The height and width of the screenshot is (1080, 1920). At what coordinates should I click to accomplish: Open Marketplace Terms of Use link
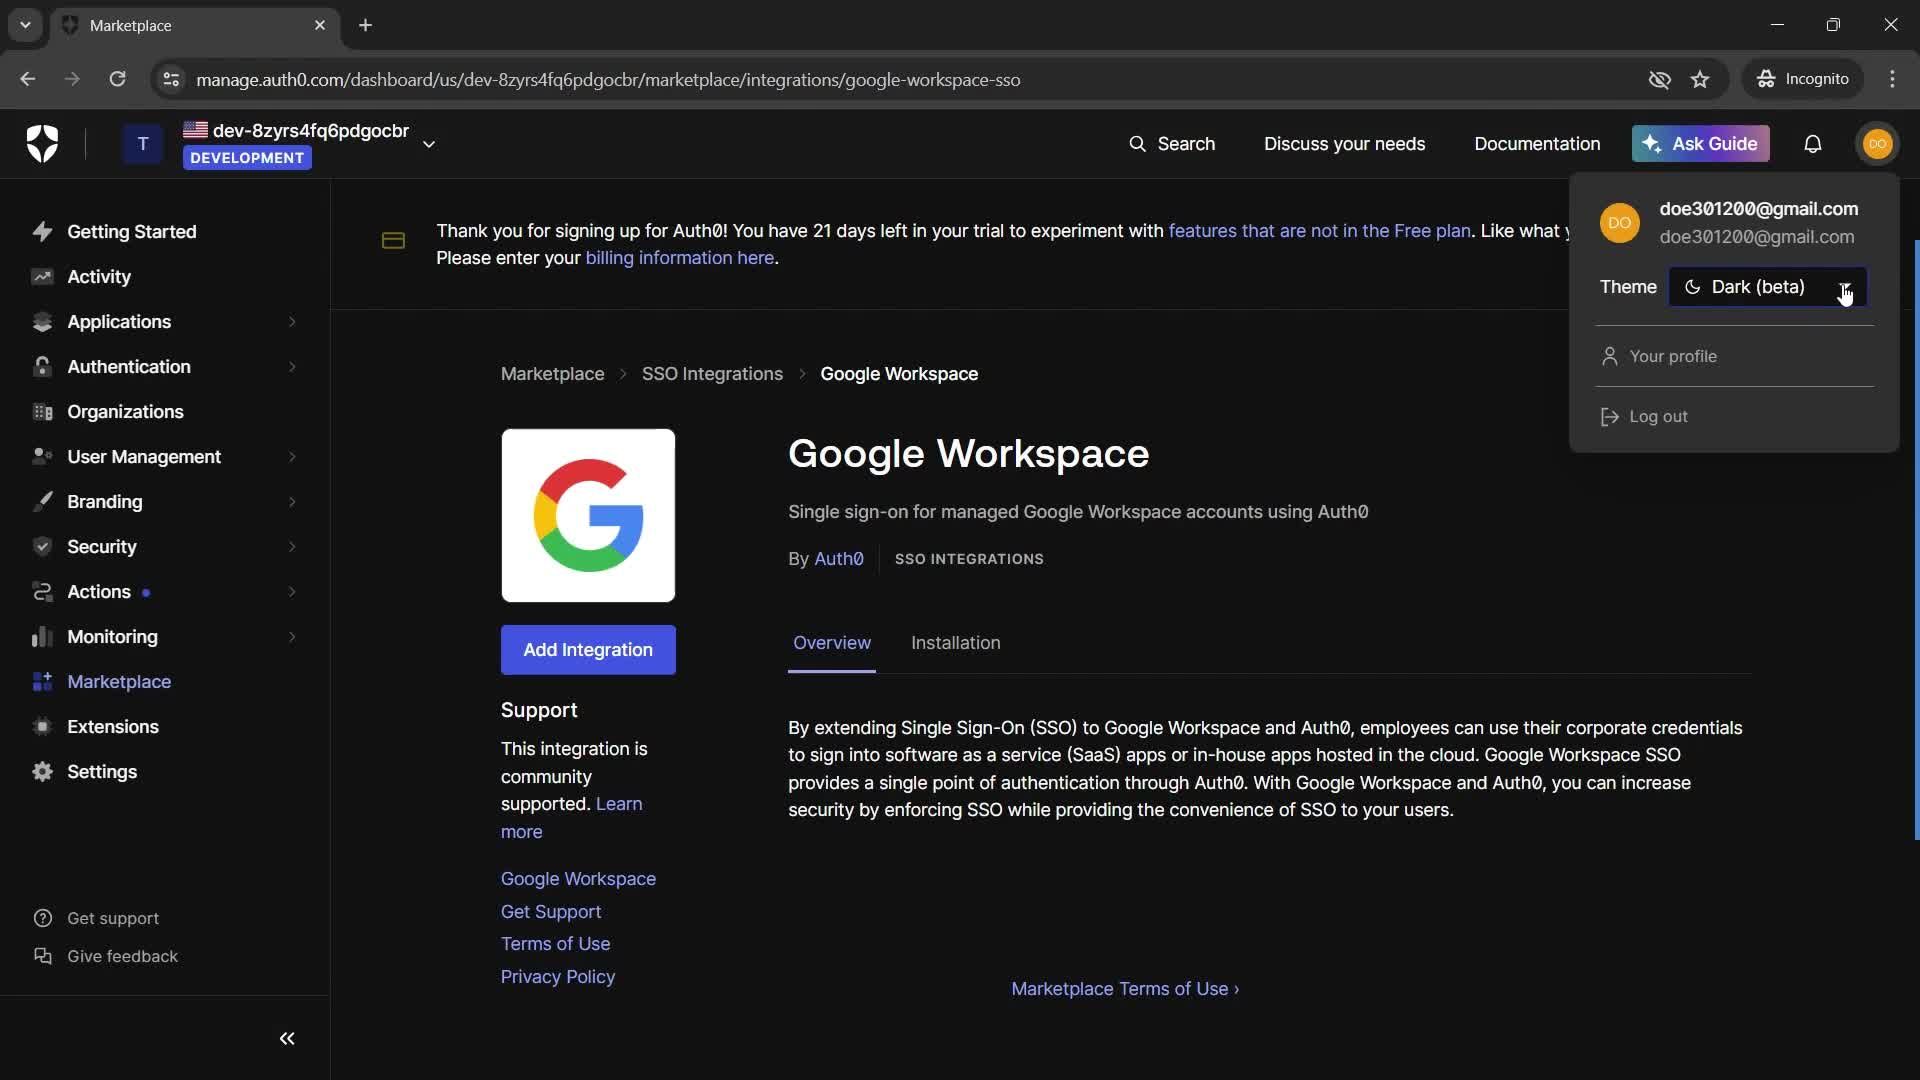(1125, 989)
